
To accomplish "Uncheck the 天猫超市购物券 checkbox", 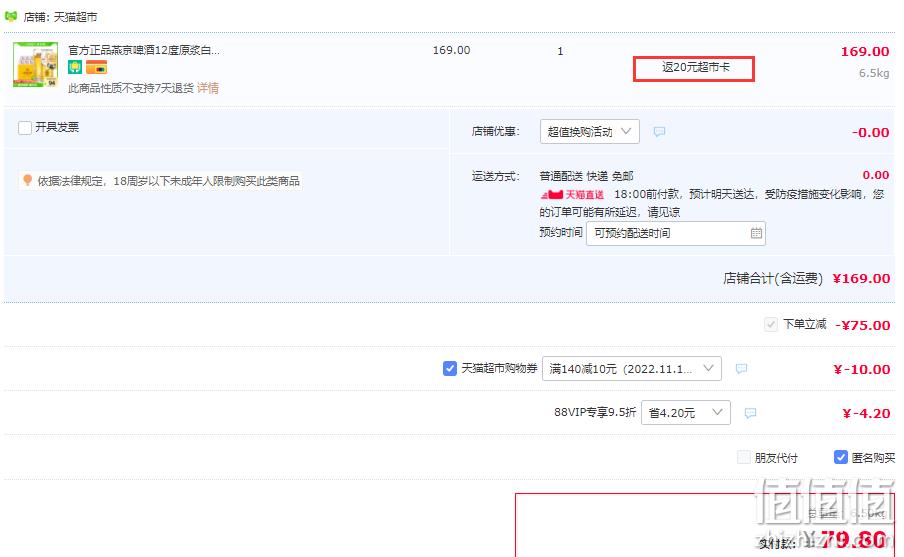I will pyautogui.click(x=450, y=368).
